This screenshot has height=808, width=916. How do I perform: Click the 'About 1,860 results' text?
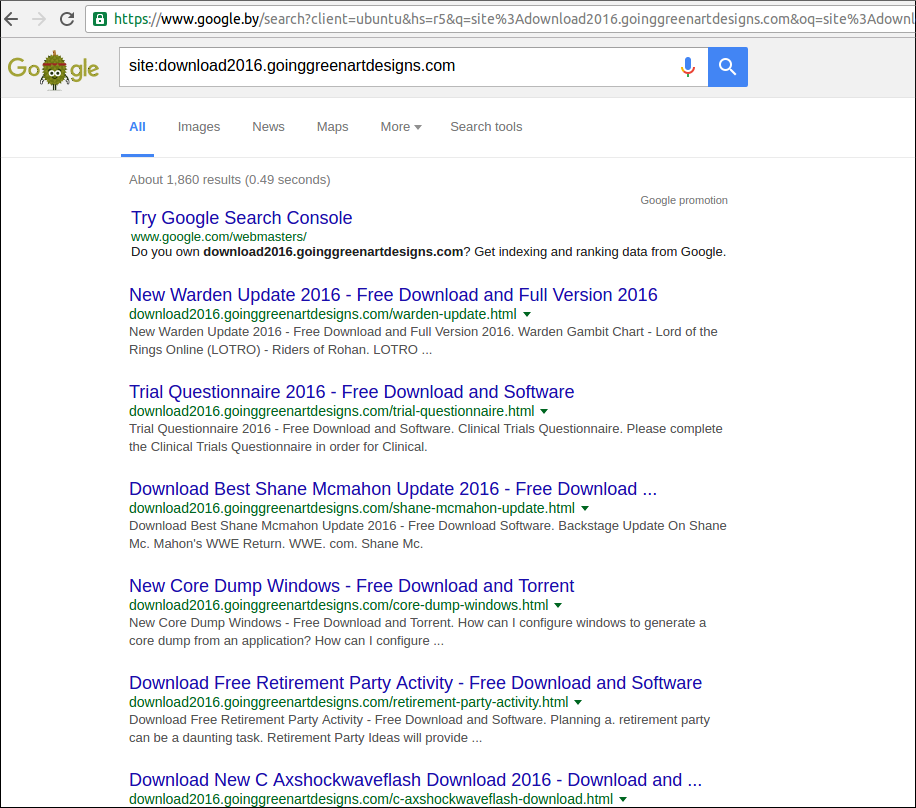pyautogui.click(x=230, y=180)
